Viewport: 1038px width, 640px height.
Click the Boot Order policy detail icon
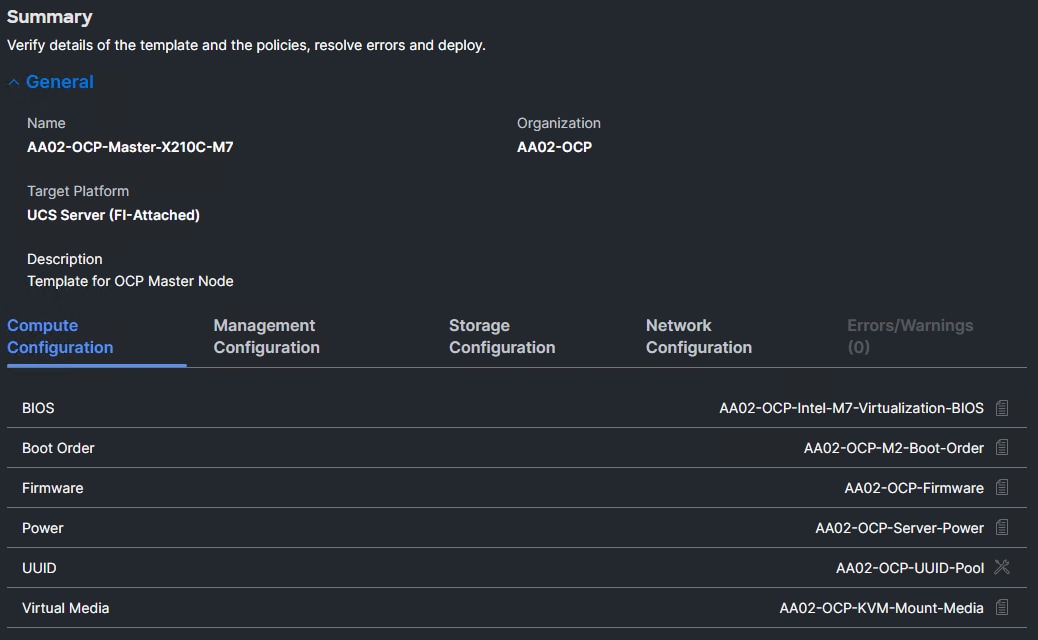point(1003,447)
